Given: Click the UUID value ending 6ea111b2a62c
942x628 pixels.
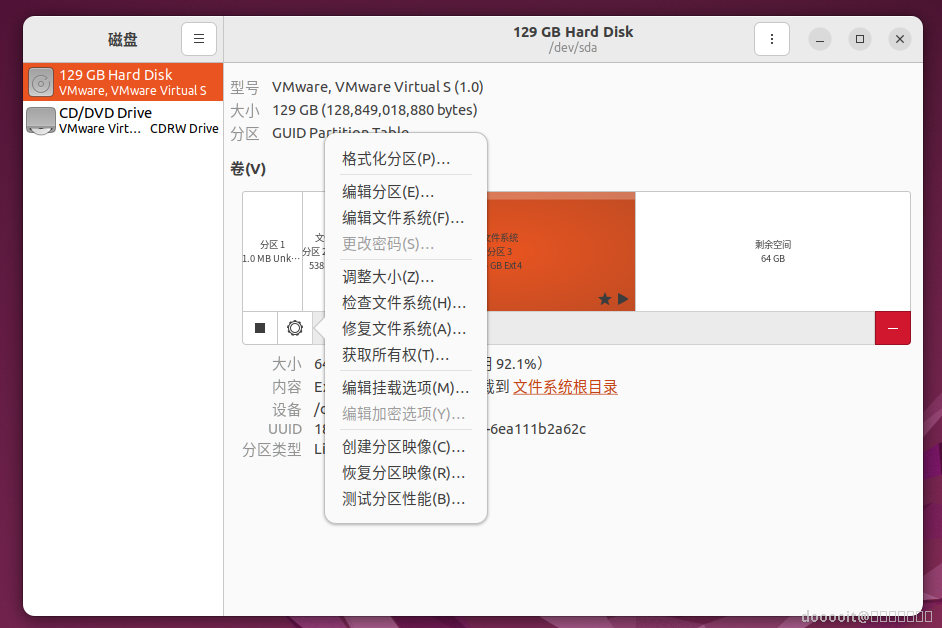Looking at the screenshot, I should point(538,429).
